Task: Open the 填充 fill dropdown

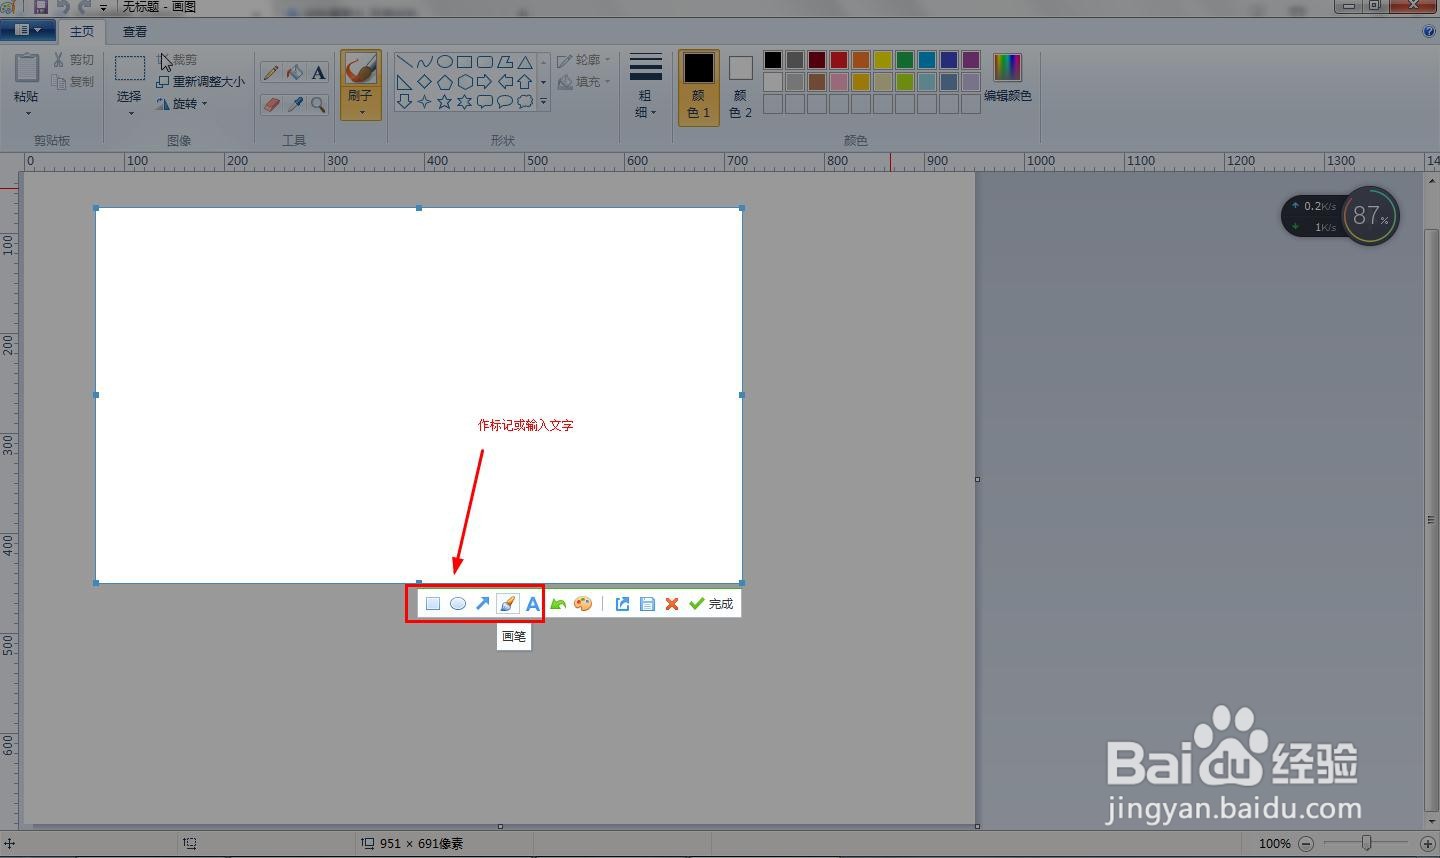Action: point(584,82)
